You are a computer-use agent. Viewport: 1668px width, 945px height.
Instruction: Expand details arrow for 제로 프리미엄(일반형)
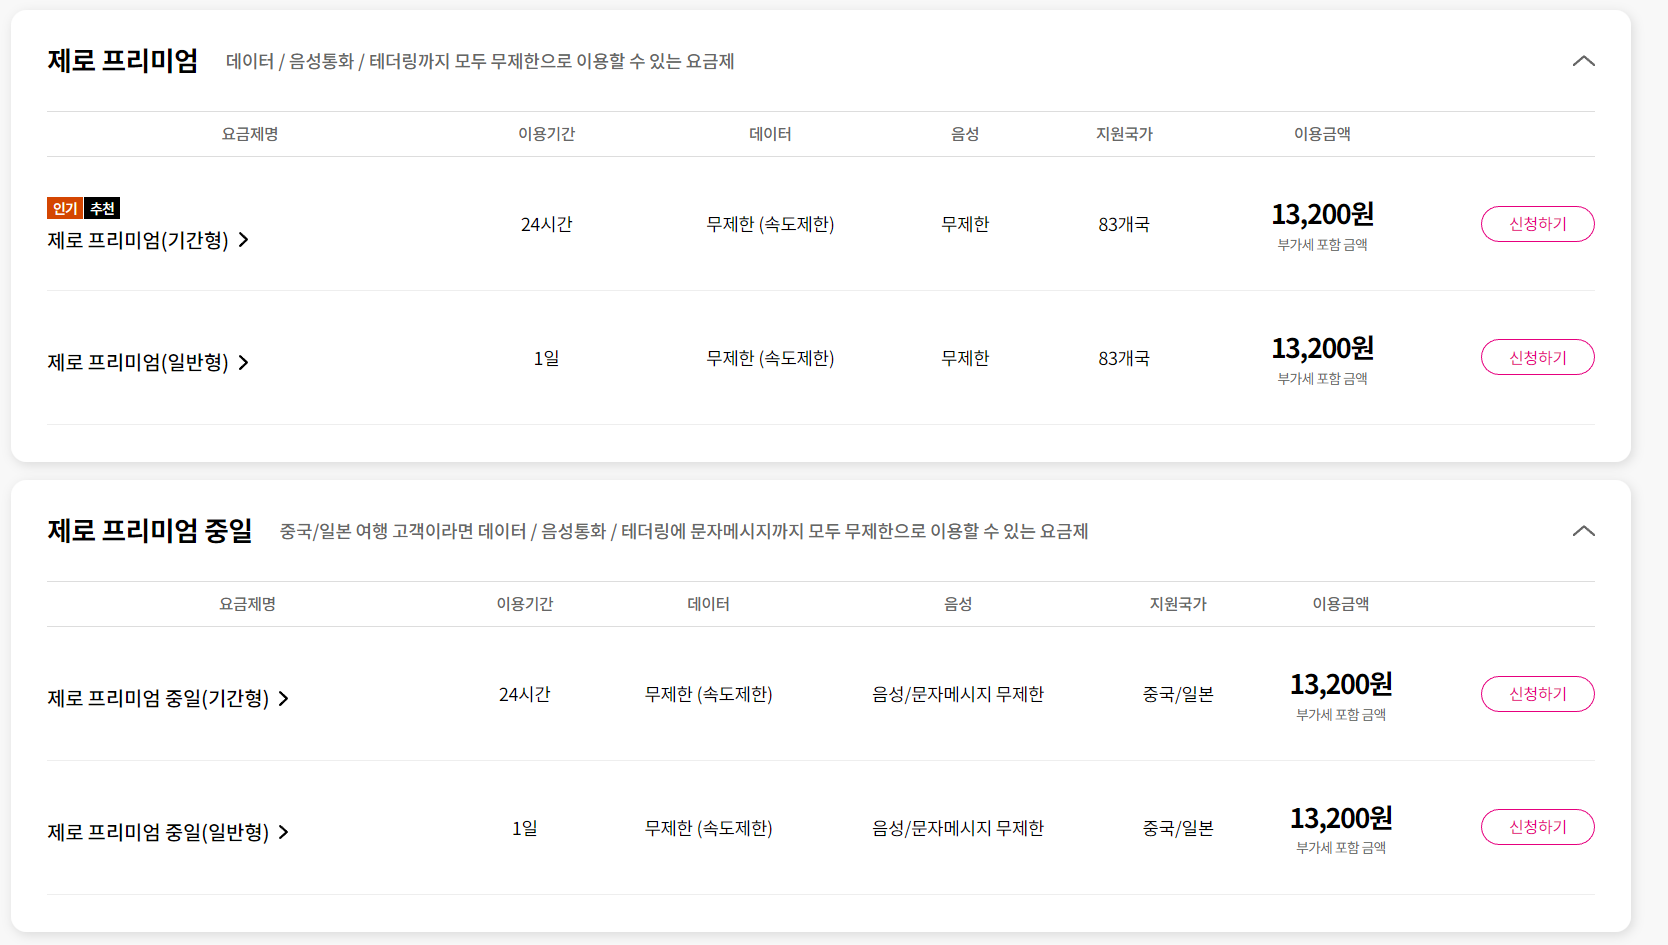point(244,363)
